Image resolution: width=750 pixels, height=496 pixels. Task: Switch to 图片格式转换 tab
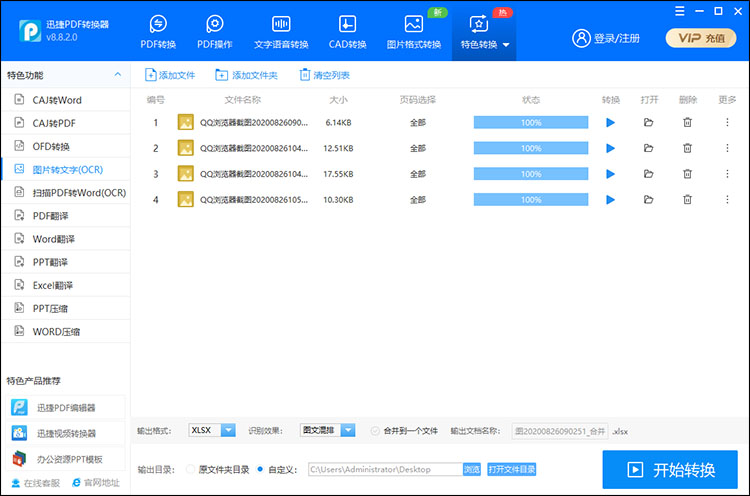[x=414, y=32]
